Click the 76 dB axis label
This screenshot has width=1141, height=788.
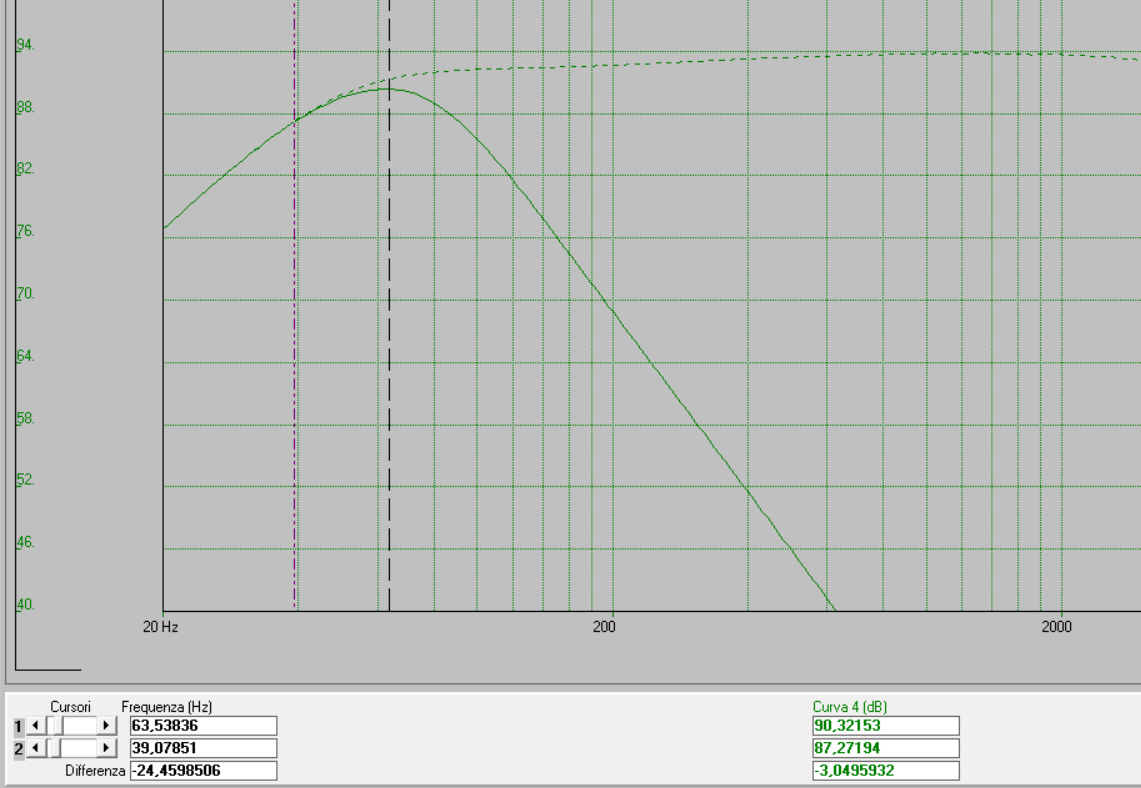25,231
